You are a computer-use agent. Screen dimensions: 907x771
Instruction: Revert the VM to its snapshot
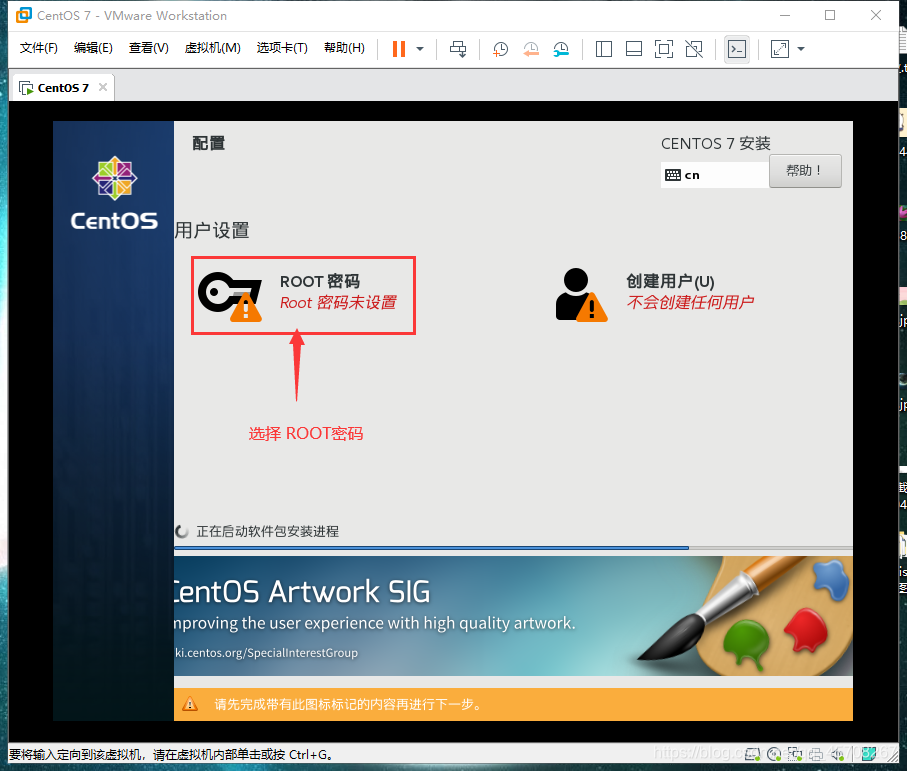click(529, 48)
